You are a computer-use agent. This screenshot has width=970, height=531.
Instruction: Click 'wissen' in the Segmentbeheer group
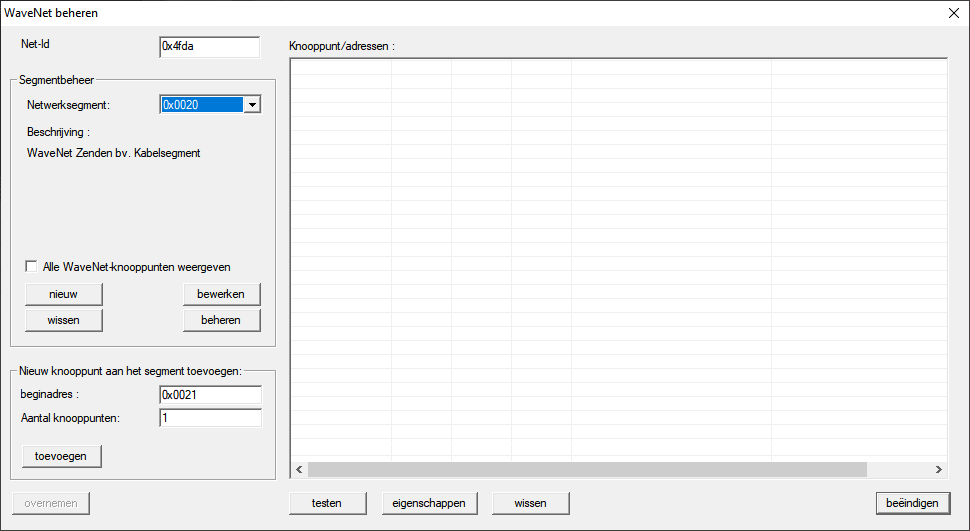tap(63, 320)
